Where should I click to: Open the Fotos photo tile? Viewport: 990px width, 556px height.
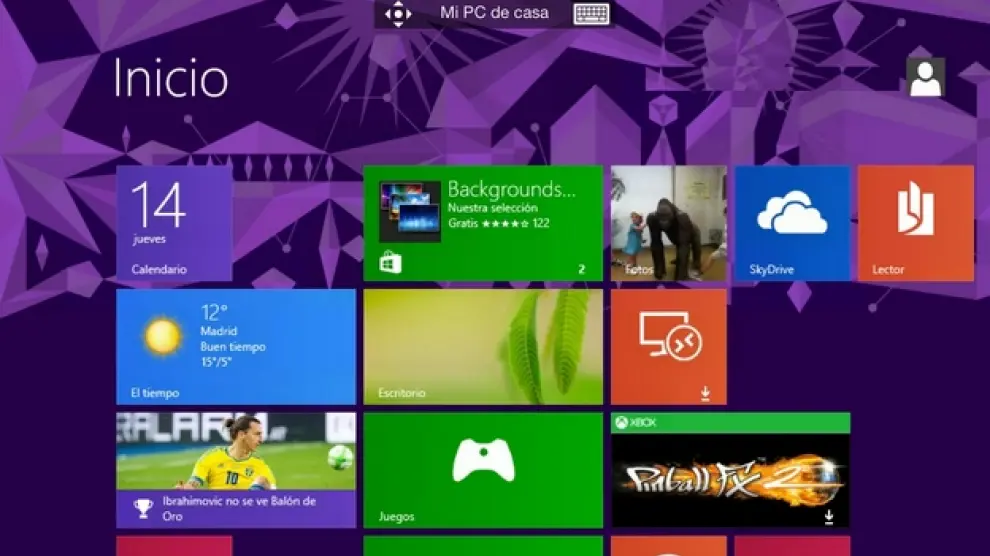tap(668, 223)
